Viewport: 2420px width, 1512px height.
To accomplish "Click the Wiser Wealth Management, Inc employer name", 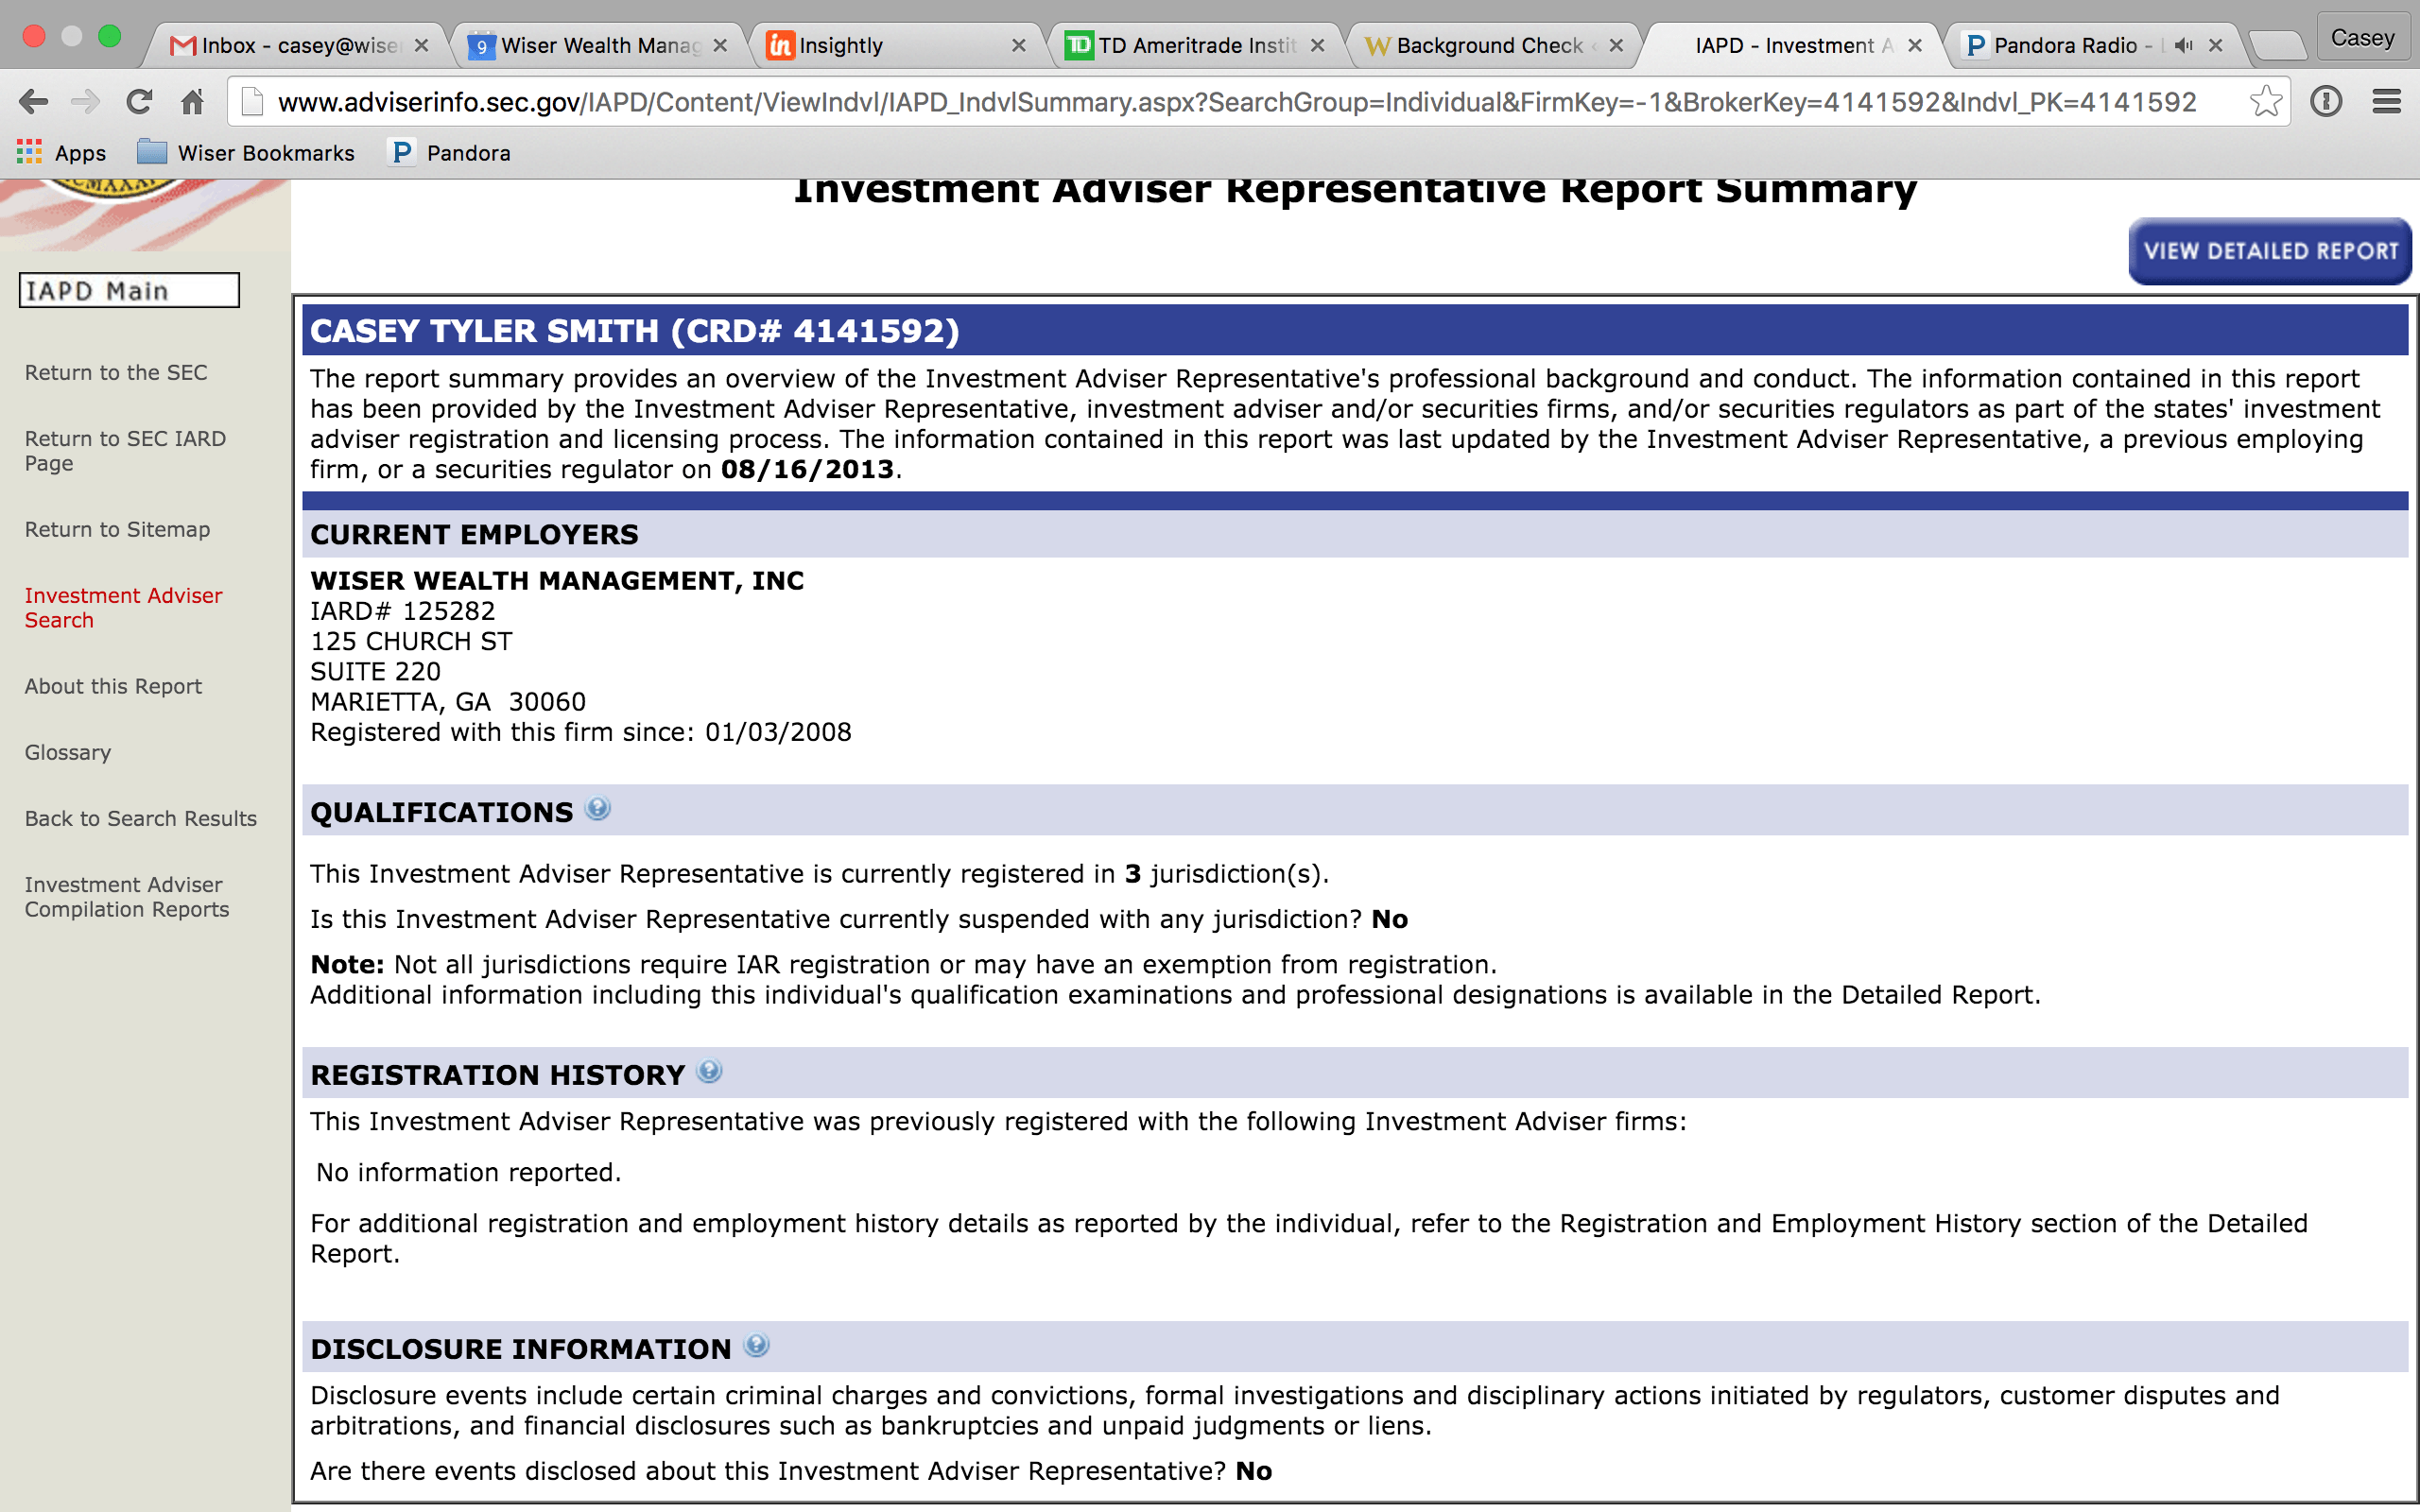I will [557, 580].
